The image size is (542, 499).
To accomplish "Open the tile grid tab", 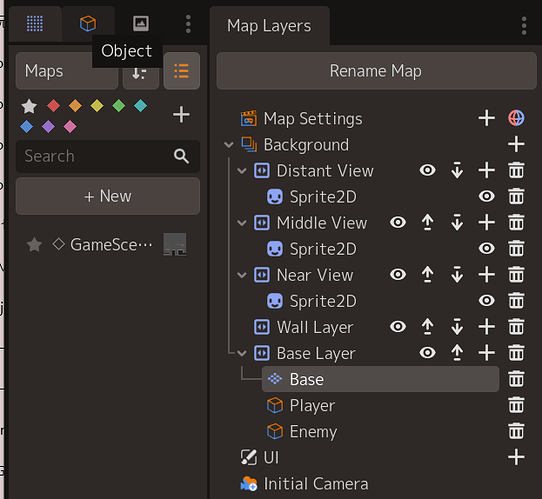I will tap(35, 23).
